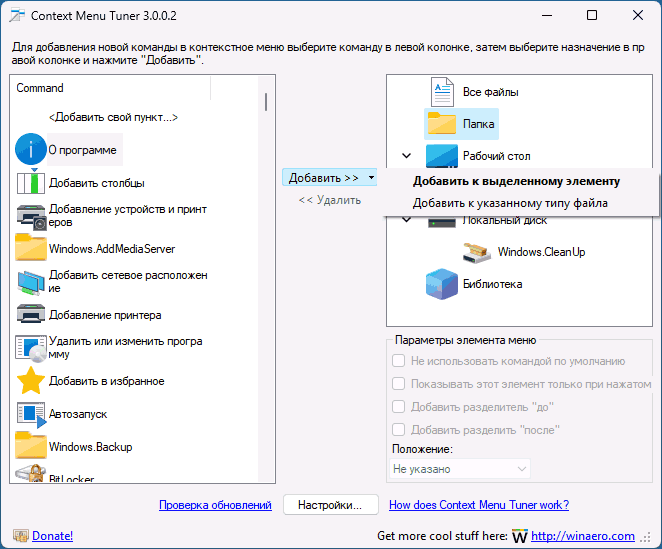Screen dimensions: 662x549
Task: Open the Проверка обновлений link
Action: pos(215,505)
